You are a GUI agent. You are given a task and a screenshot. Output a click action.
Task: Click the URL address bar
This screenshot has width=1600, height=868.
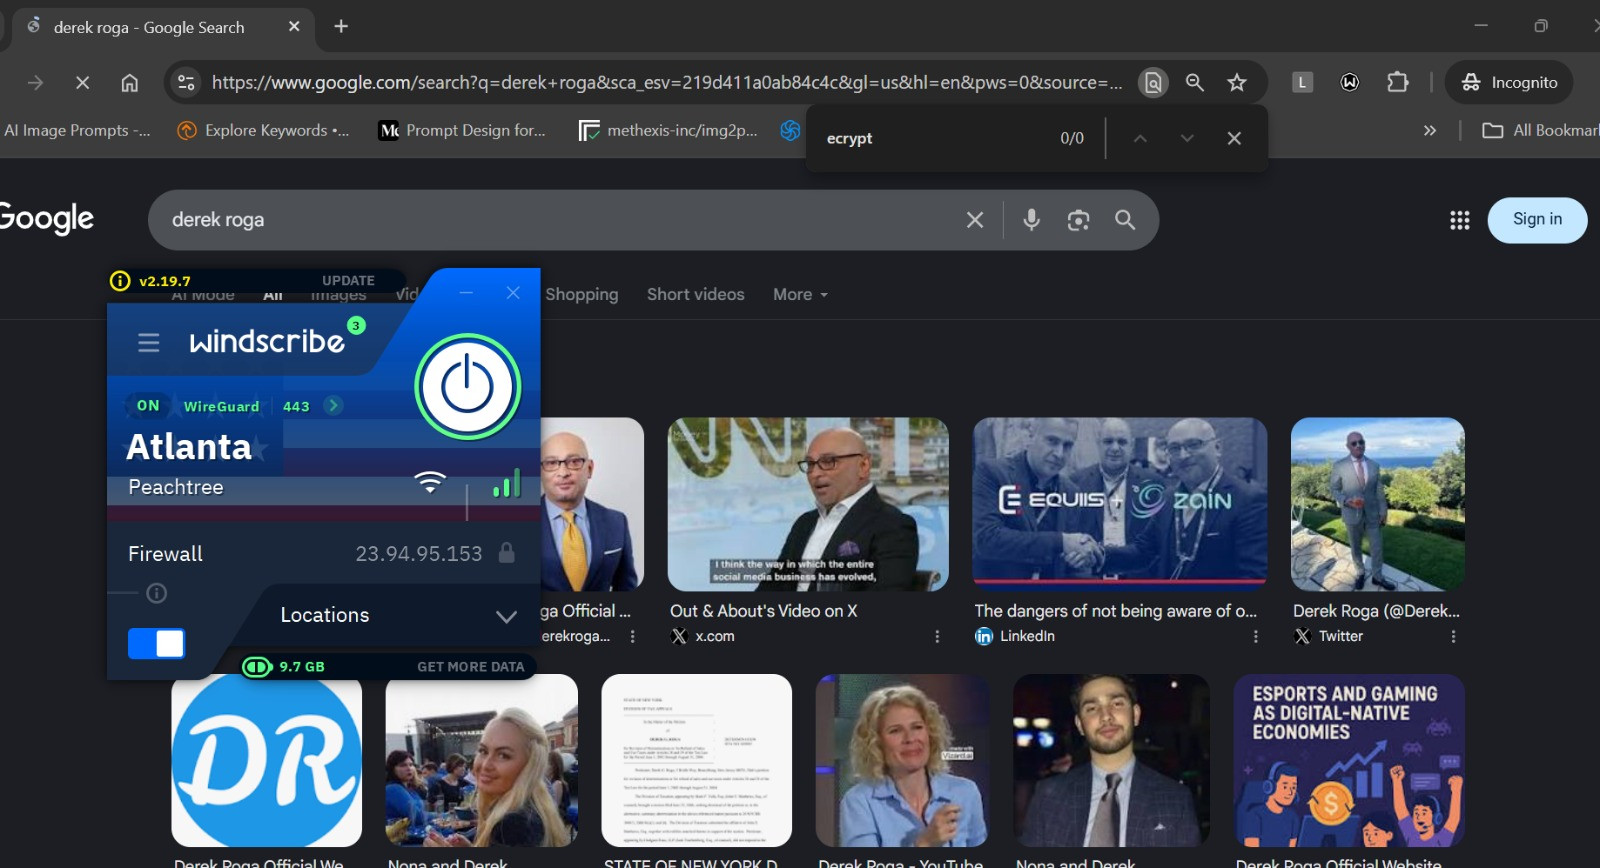pyautogui.click(x=666, y=82)
